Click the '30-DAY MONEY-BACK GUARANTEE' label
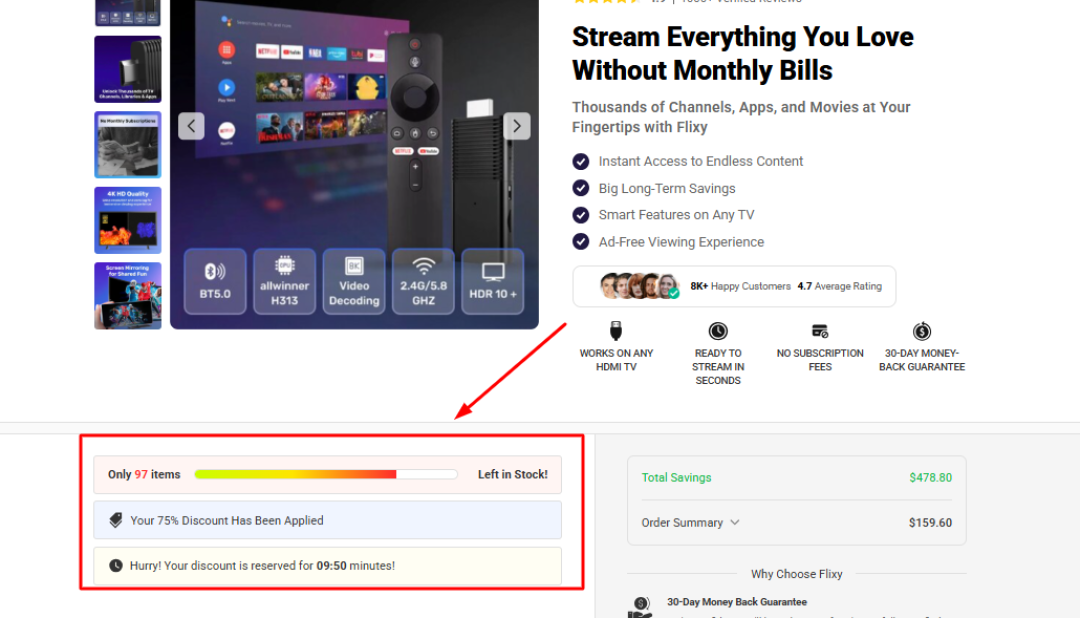 coord(922,360)
